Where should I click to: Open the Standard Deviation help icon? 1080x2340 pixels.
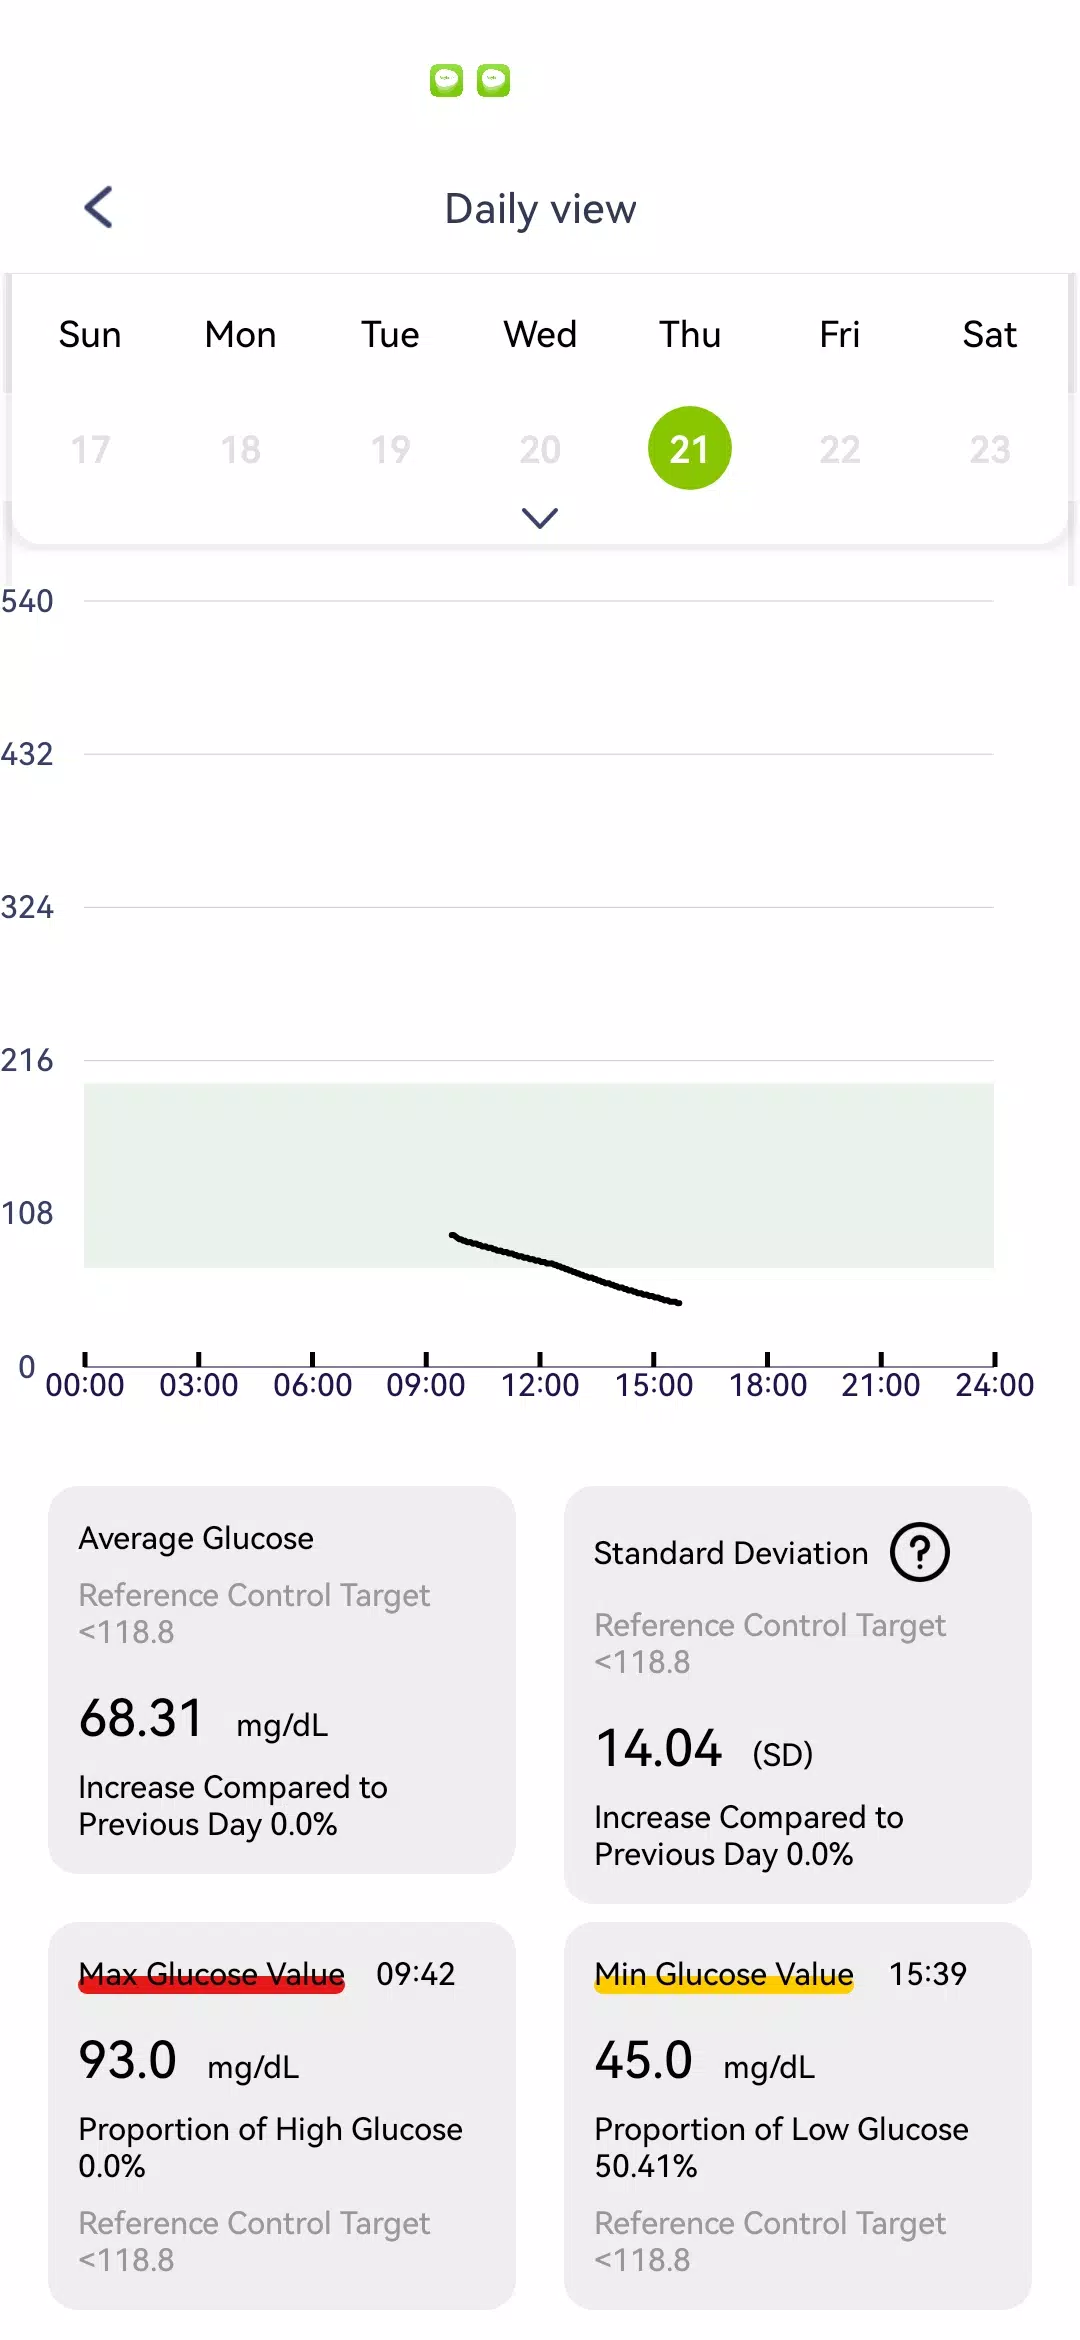(x=920, y=1552)
